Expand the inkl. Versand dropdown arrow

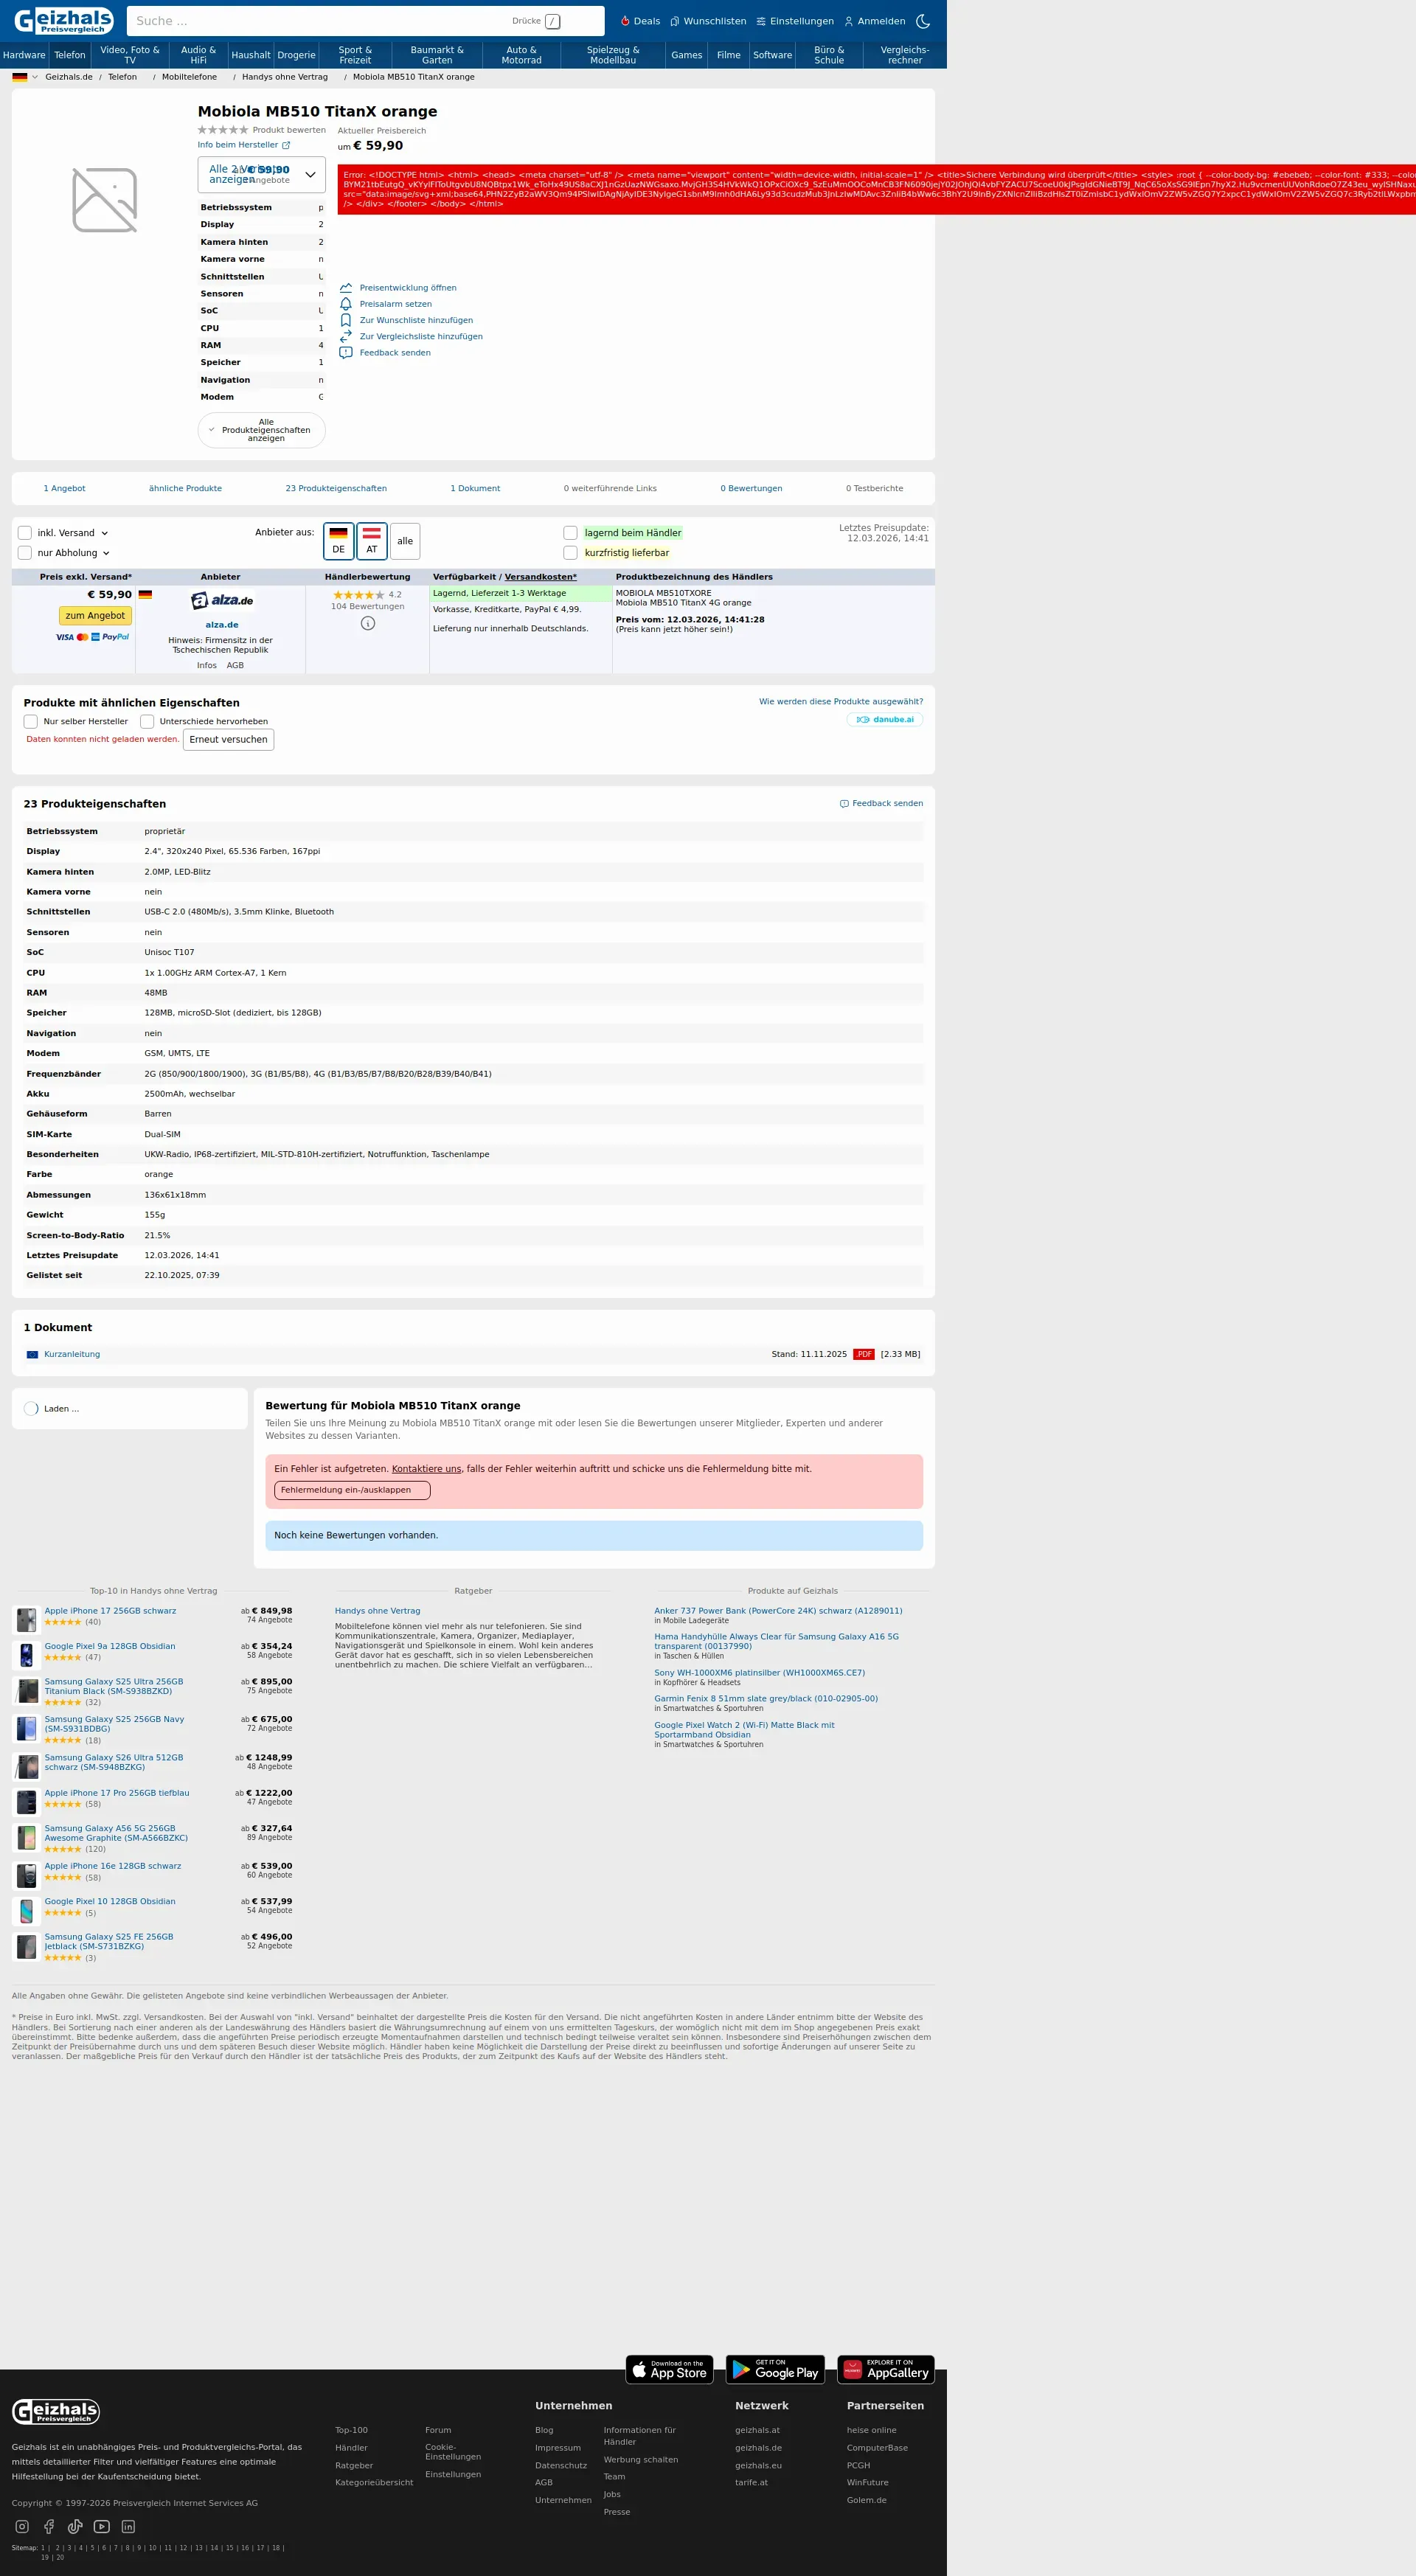click(105, 533)
